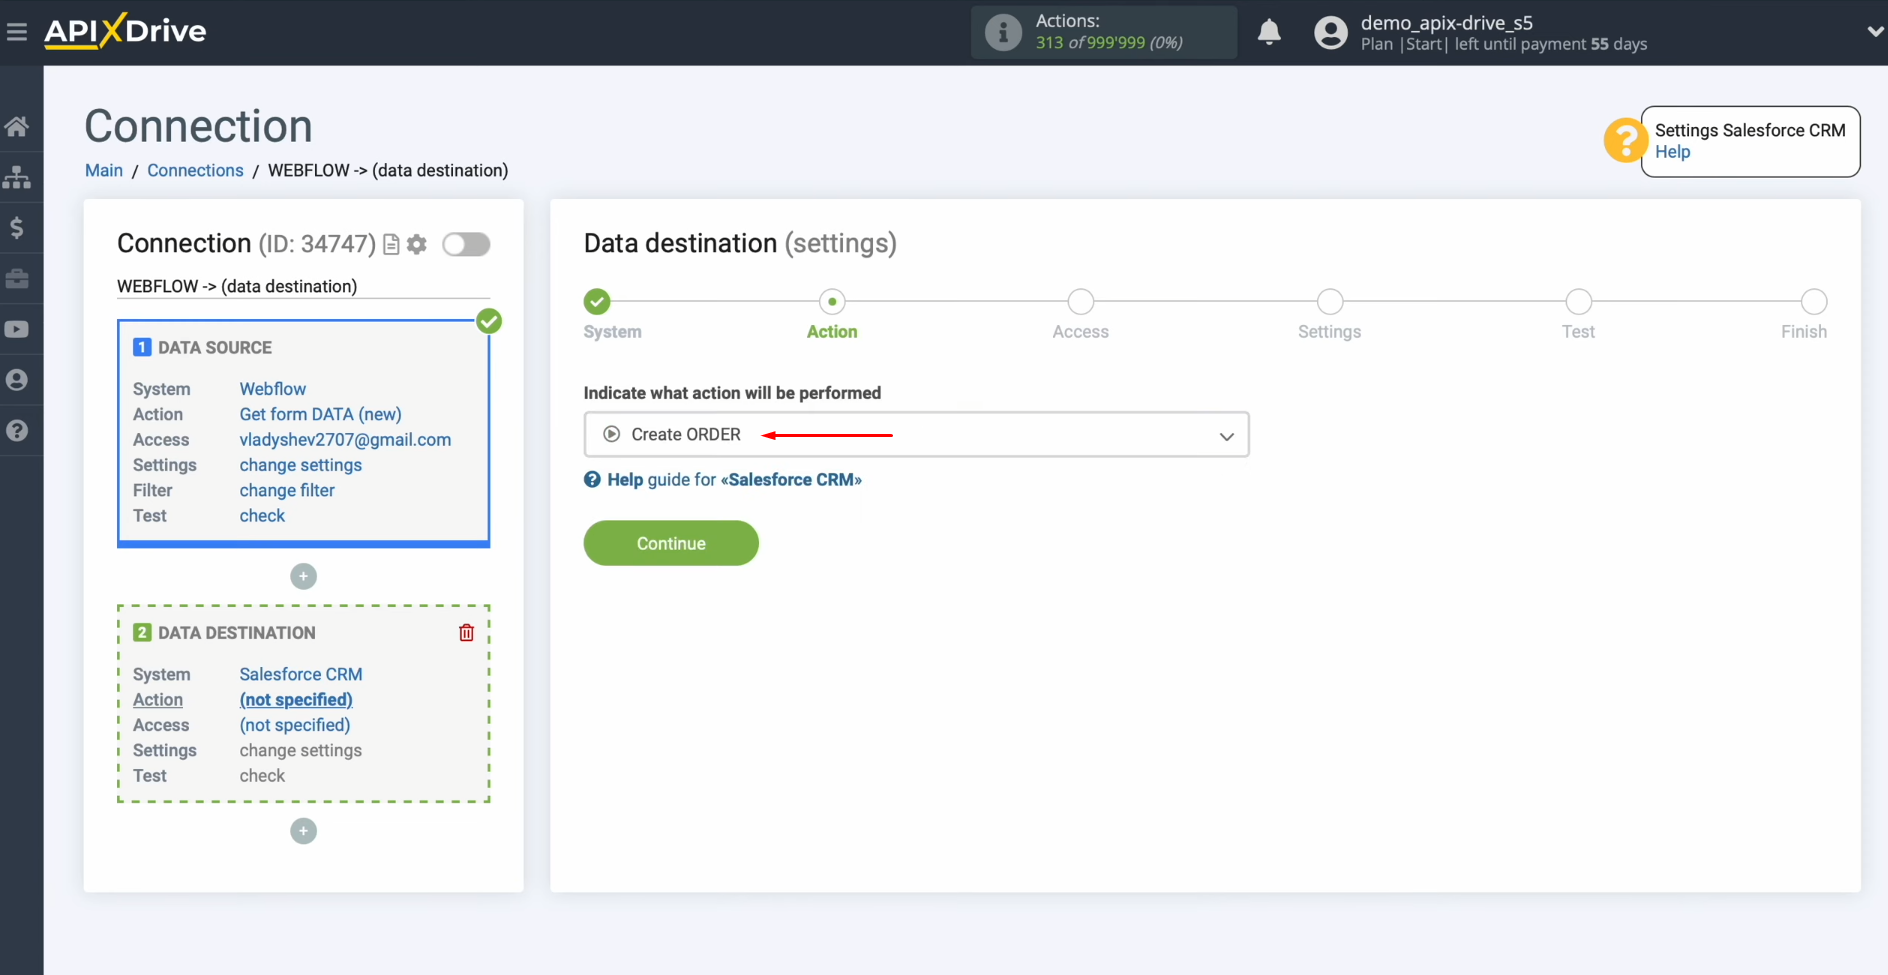This screenshot has height=975, width=1888.
Task: Delete Data Destination using the trash icon
Action: (466, 632)
